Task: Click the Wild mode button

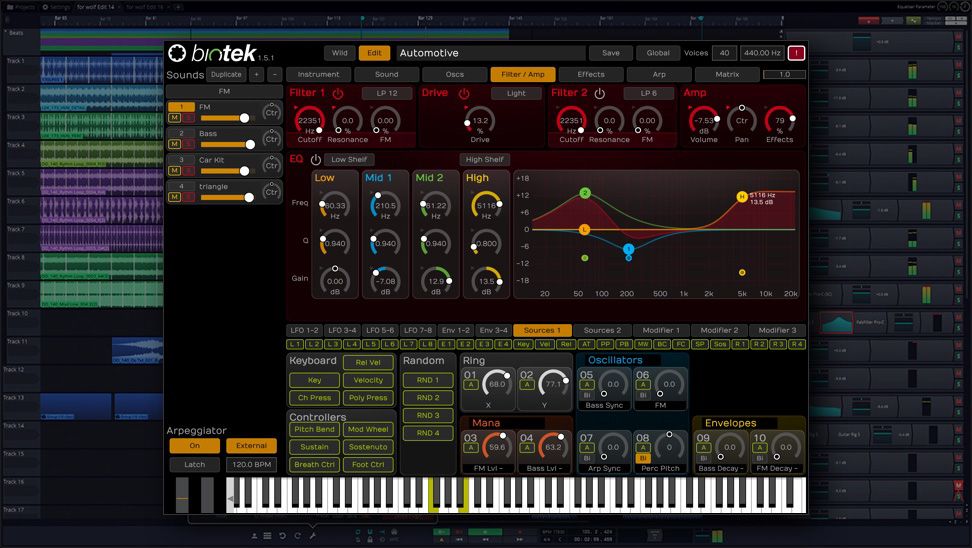Action: (x=340, y=53)
